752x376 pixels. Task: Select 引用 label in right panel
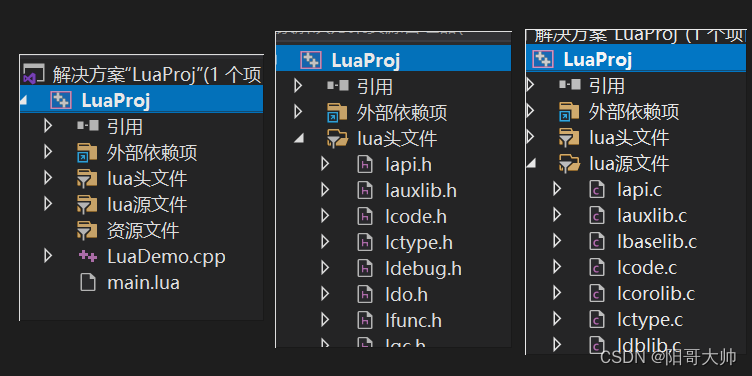(607, 86)
